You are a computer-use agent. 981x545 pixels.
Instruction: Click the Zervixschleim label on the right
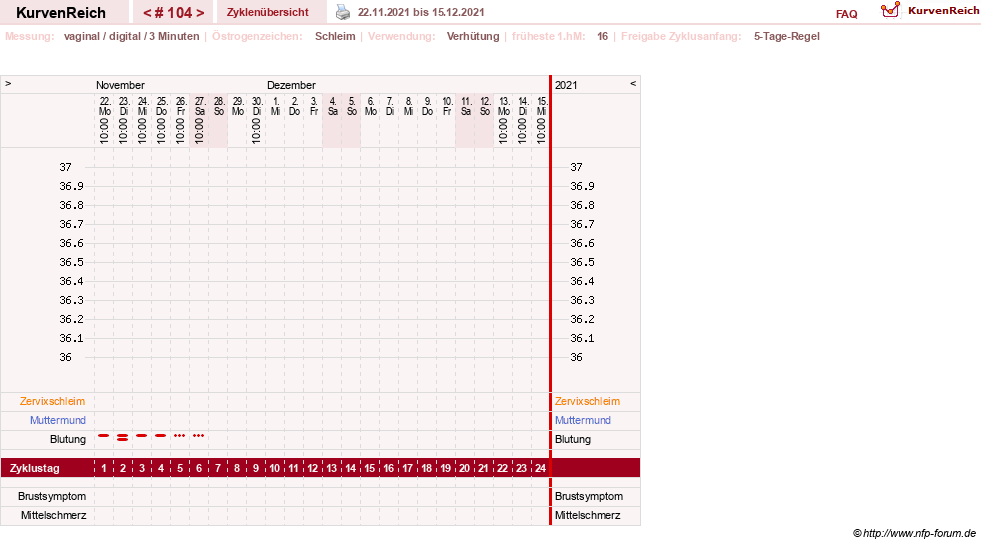(x=587, y=401)
